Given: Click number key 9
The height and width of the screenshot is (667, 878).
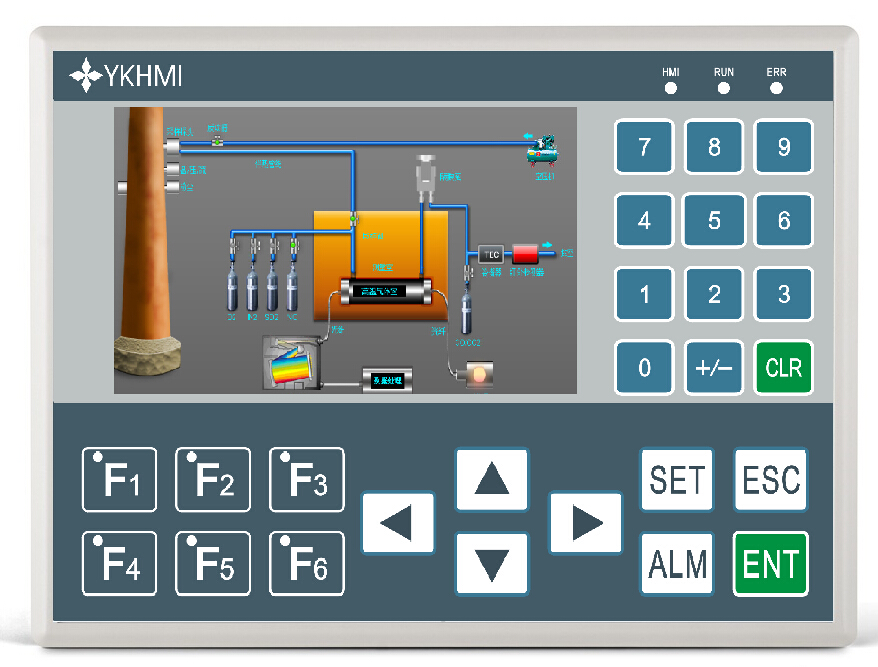Looking at the screenshot, I should tap(783, 147).
